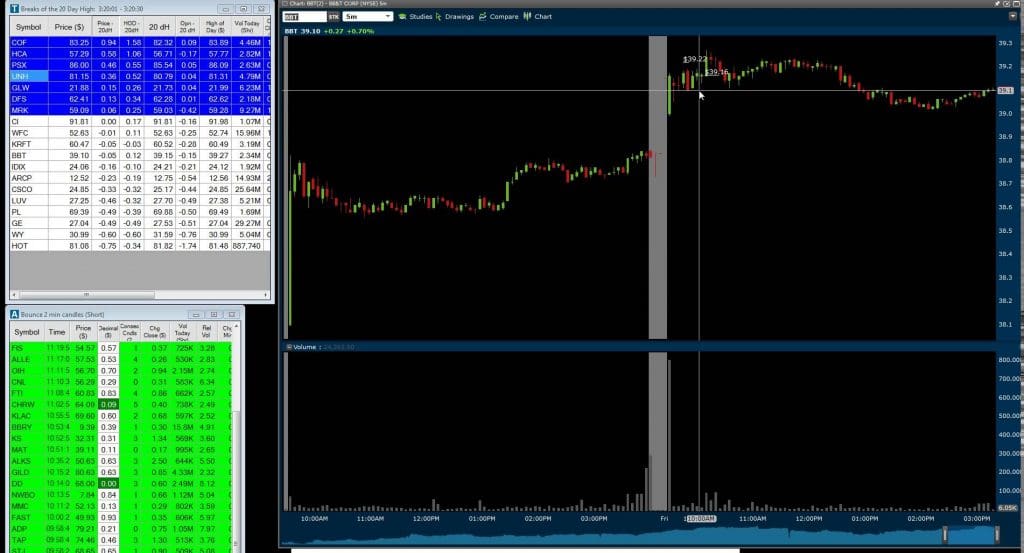Click the BBT symbol input field

[x=305, y=16]
